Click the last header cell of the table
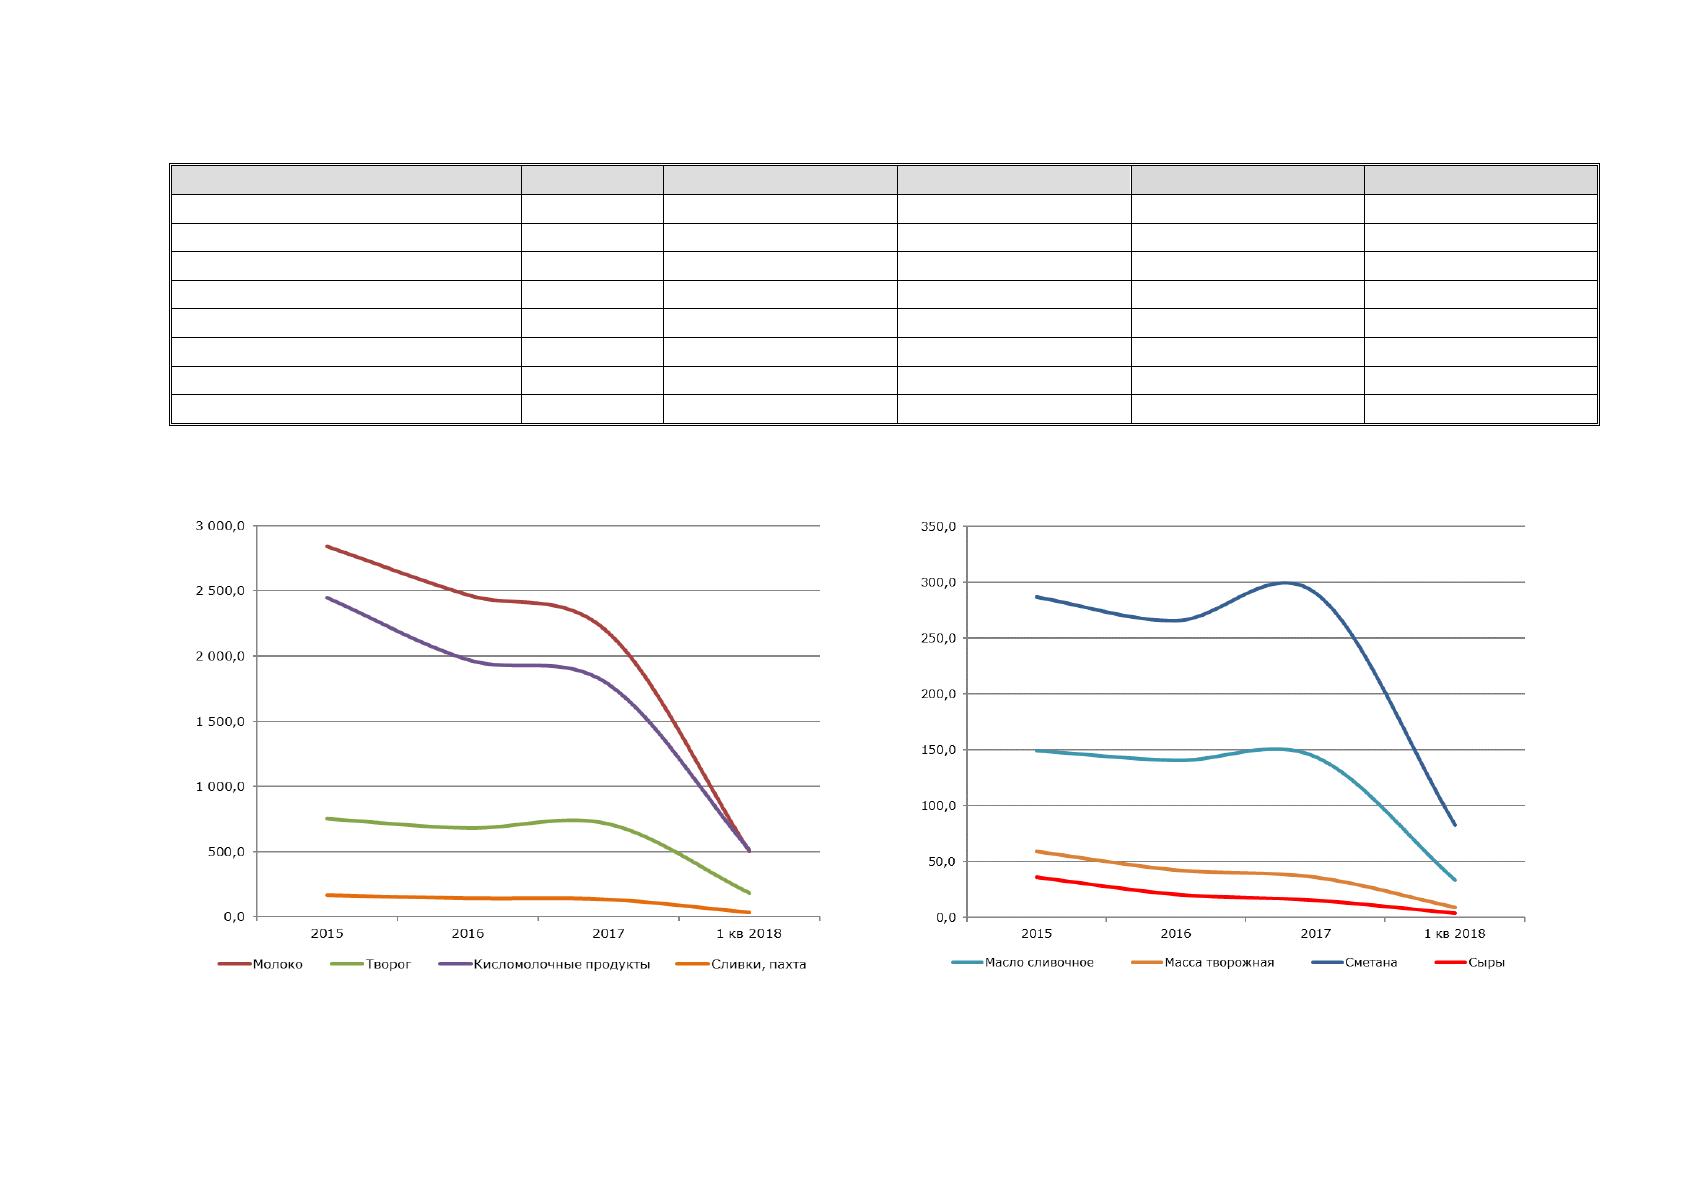The height and width of the screenshot is (1191, 1684). (x=1480, y=180)
